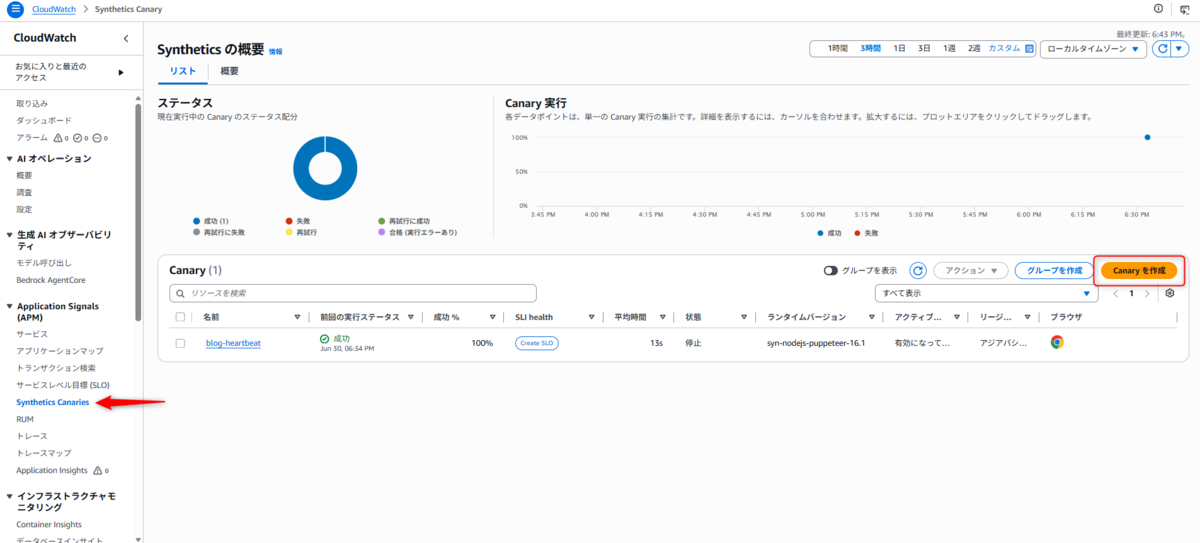Switch to the 概要 tab under Synthetics heading
The height and width of the screenshot is (543, 1200).
(x=229, y=71)
